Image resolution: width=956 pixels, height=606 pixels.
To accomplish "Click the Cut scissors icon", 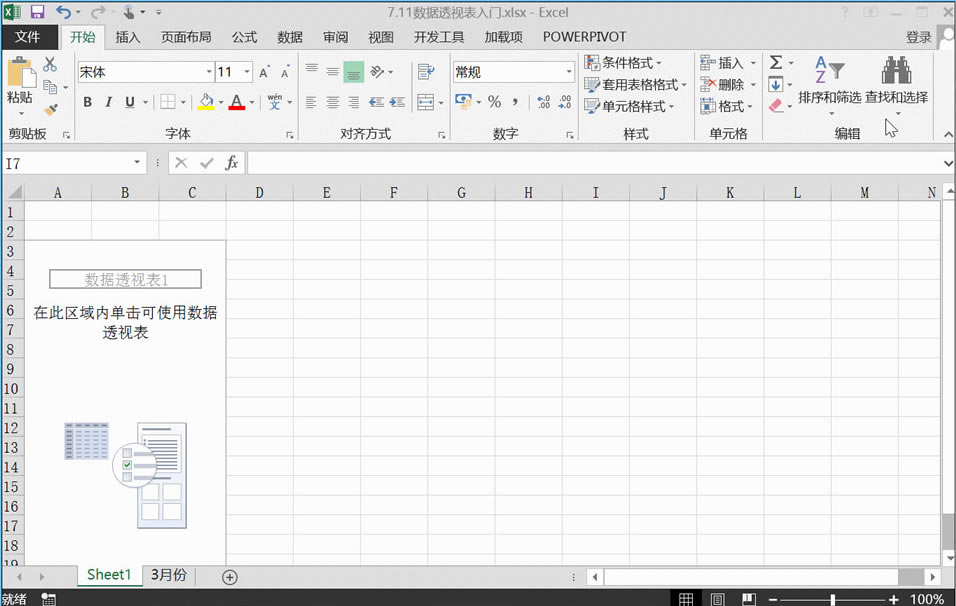I will pos(50,65).
